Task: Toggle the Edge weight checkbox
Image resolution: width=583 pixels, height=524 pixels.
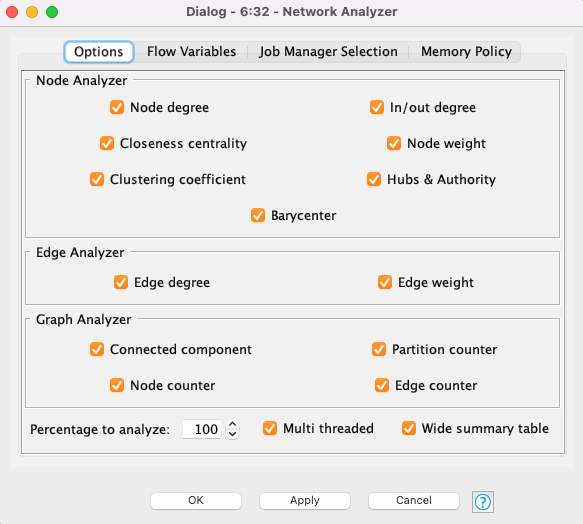Action: click(385, 282)
